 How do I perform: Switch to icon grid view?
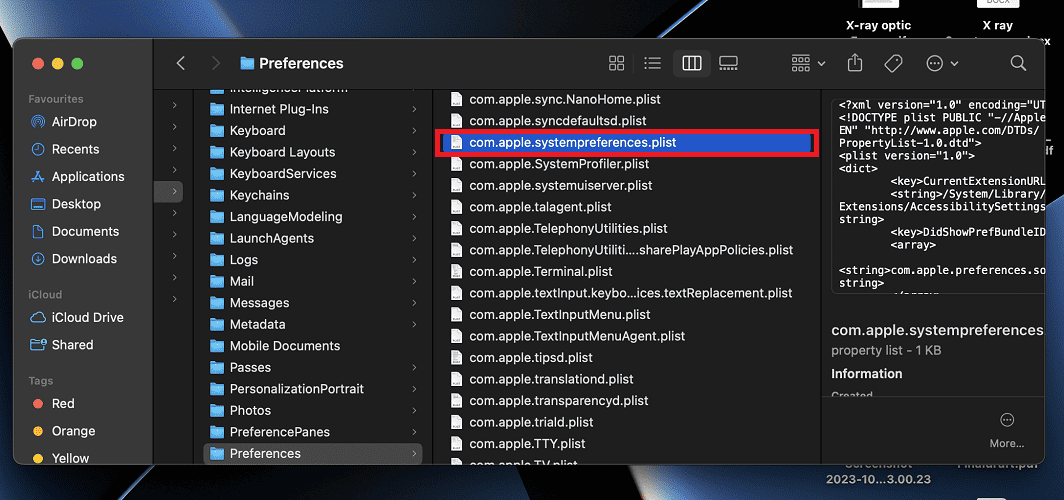coord(617,63)
